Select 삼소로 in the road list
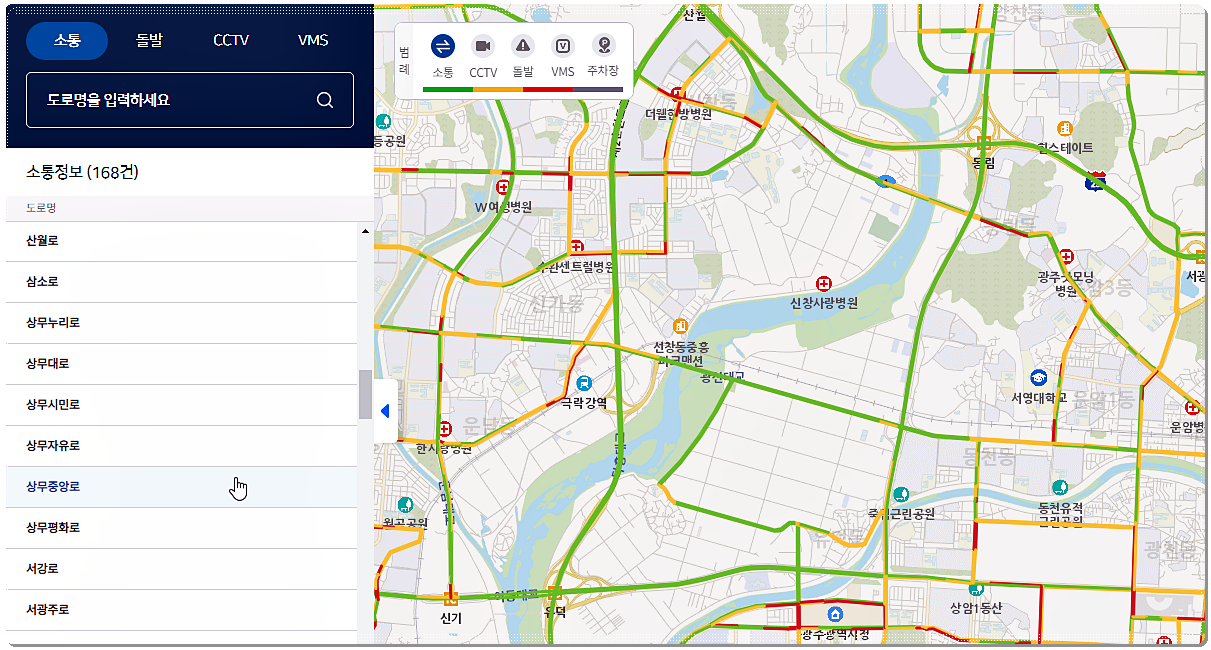Screen dimensions: 1211x650 click(x=182, y=282)
